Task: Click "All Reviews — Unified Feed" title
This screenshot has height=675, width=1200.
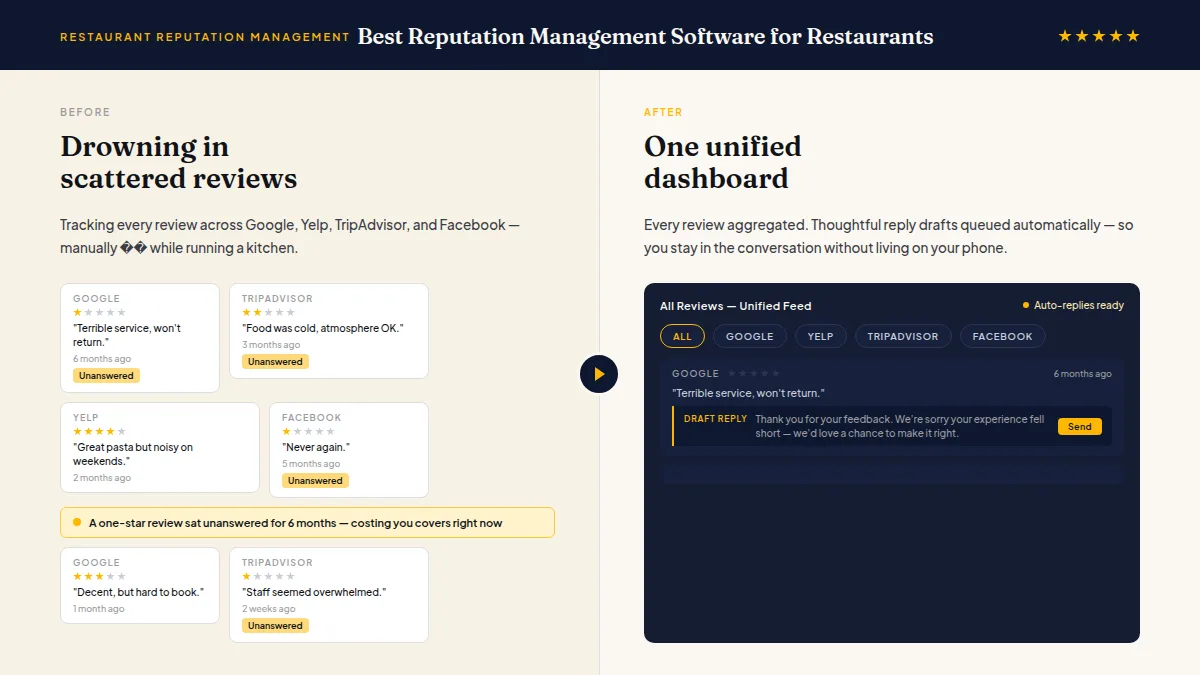Action: tap(736, 306)
